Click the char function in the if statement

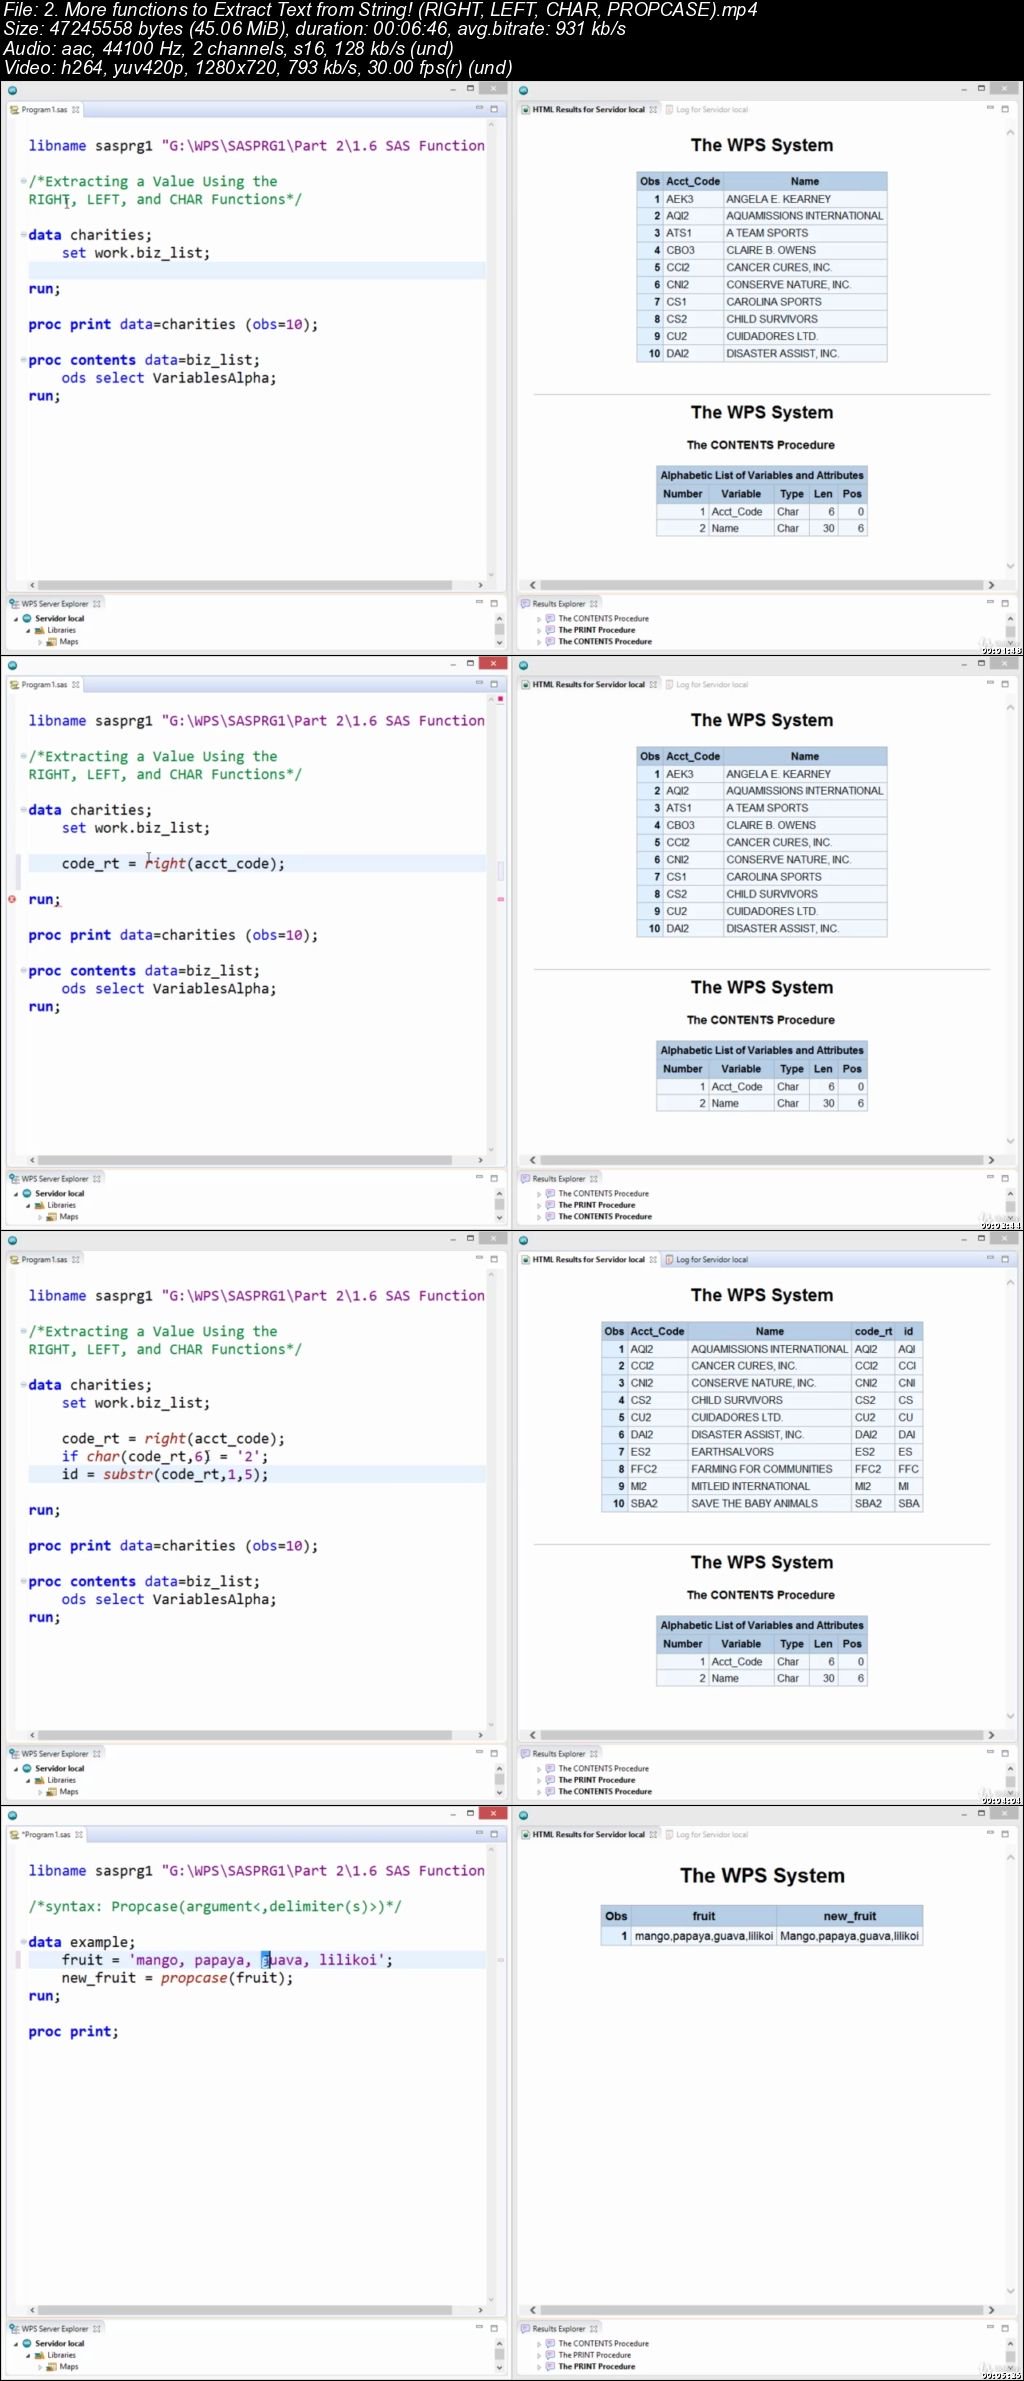pos(103,1456)
